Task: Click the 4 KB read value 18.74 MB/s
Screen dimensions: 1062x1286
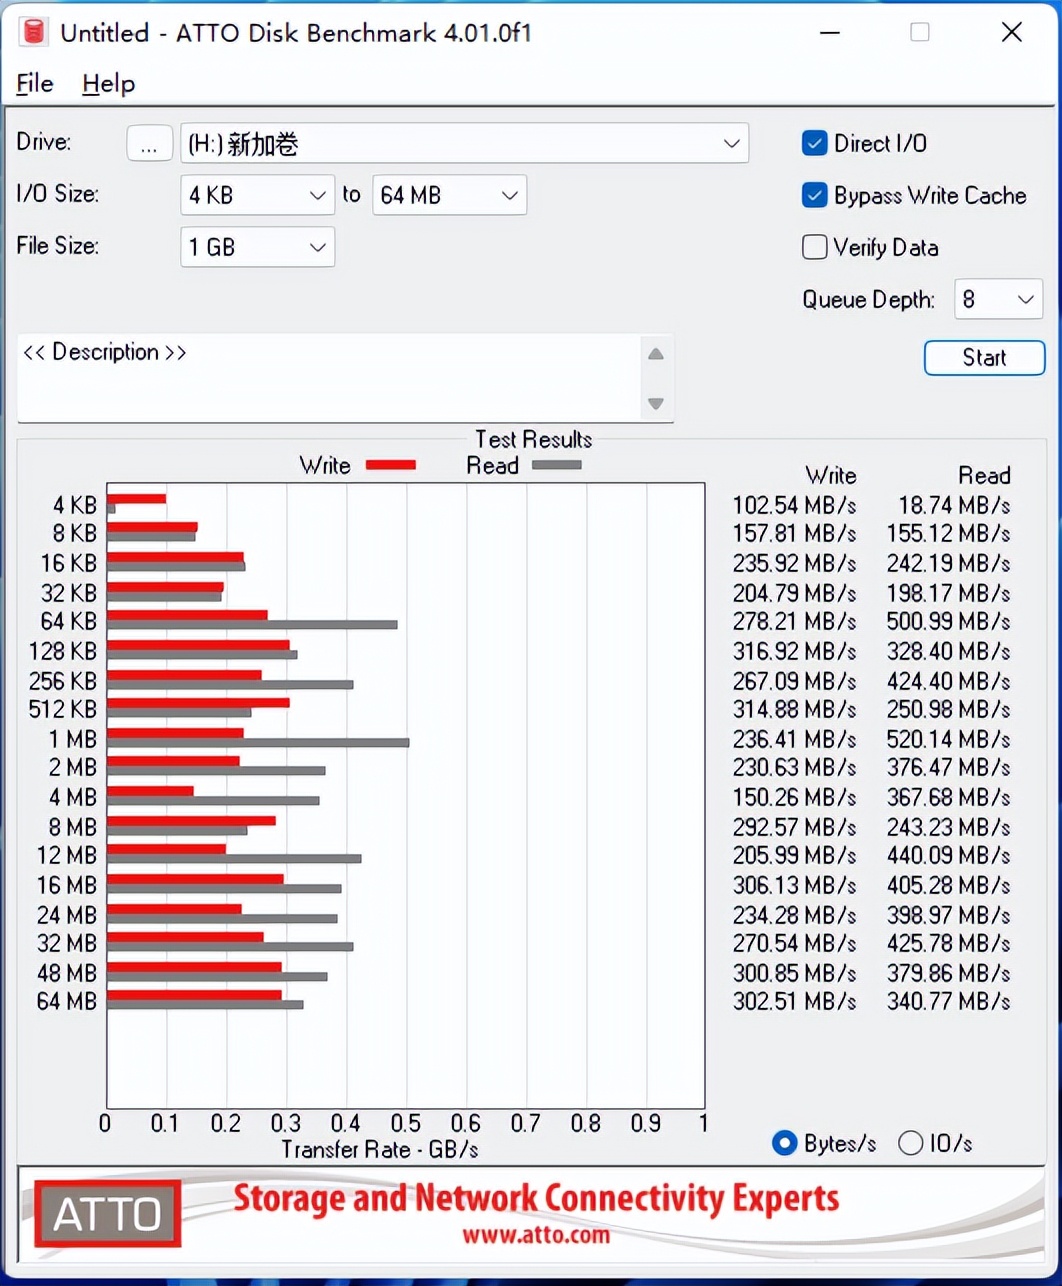Action: click(x=954, y=505)
